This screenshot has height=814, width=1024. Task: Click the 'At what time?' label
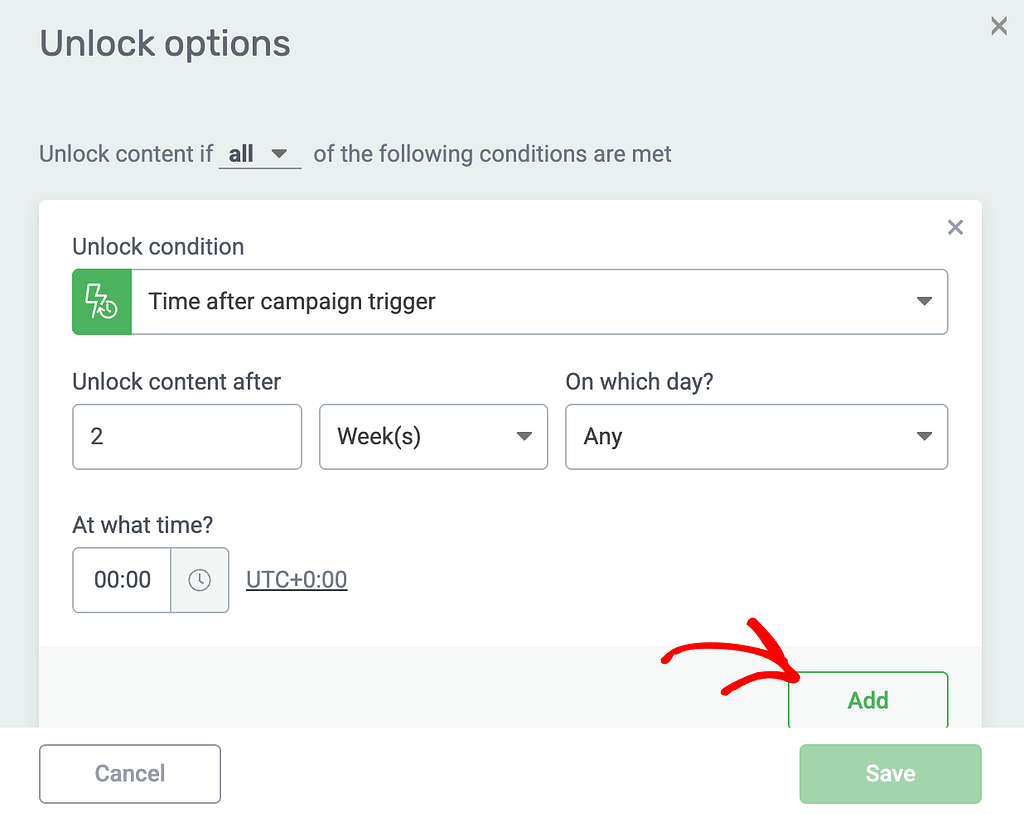142,525
